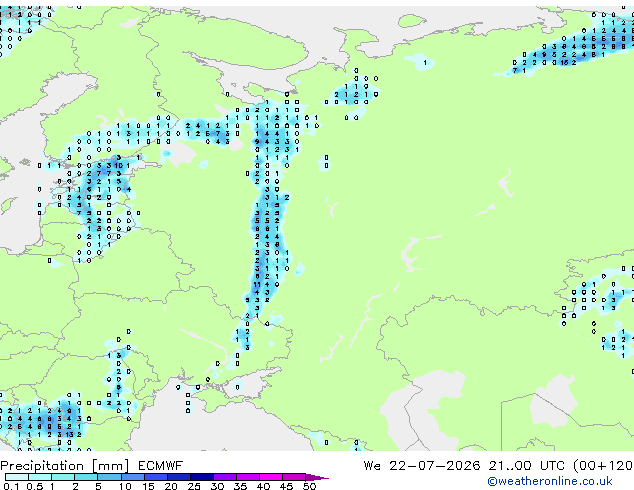Click the '(00+120' forecast offset text
The height and width of the screenshot is (490, 634).
pos(603,466)
